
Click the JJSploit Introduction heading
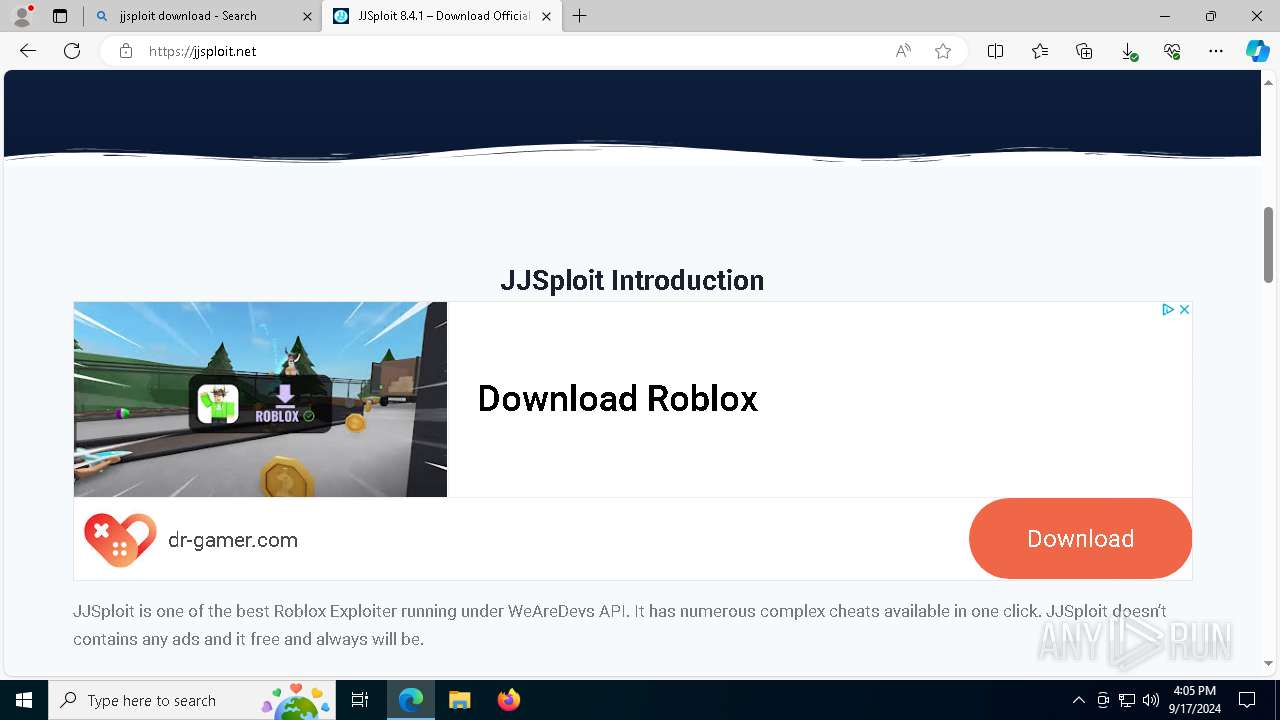click(632, 280)
